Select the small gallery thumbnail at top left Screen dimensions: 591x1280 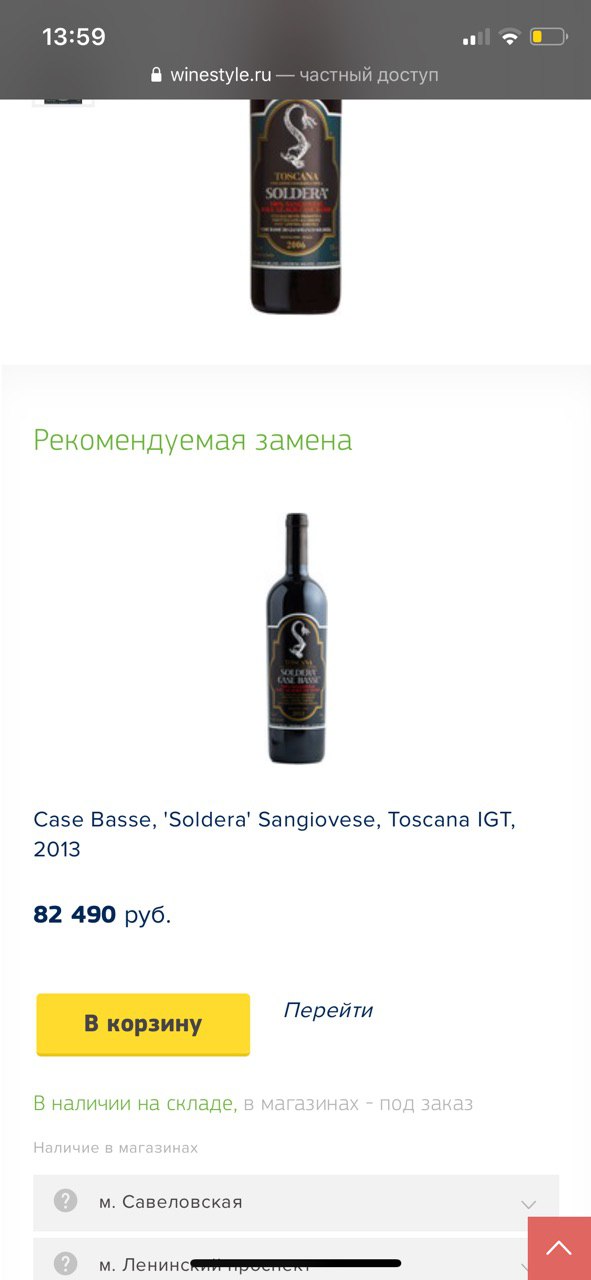click(x=63, y=102)
